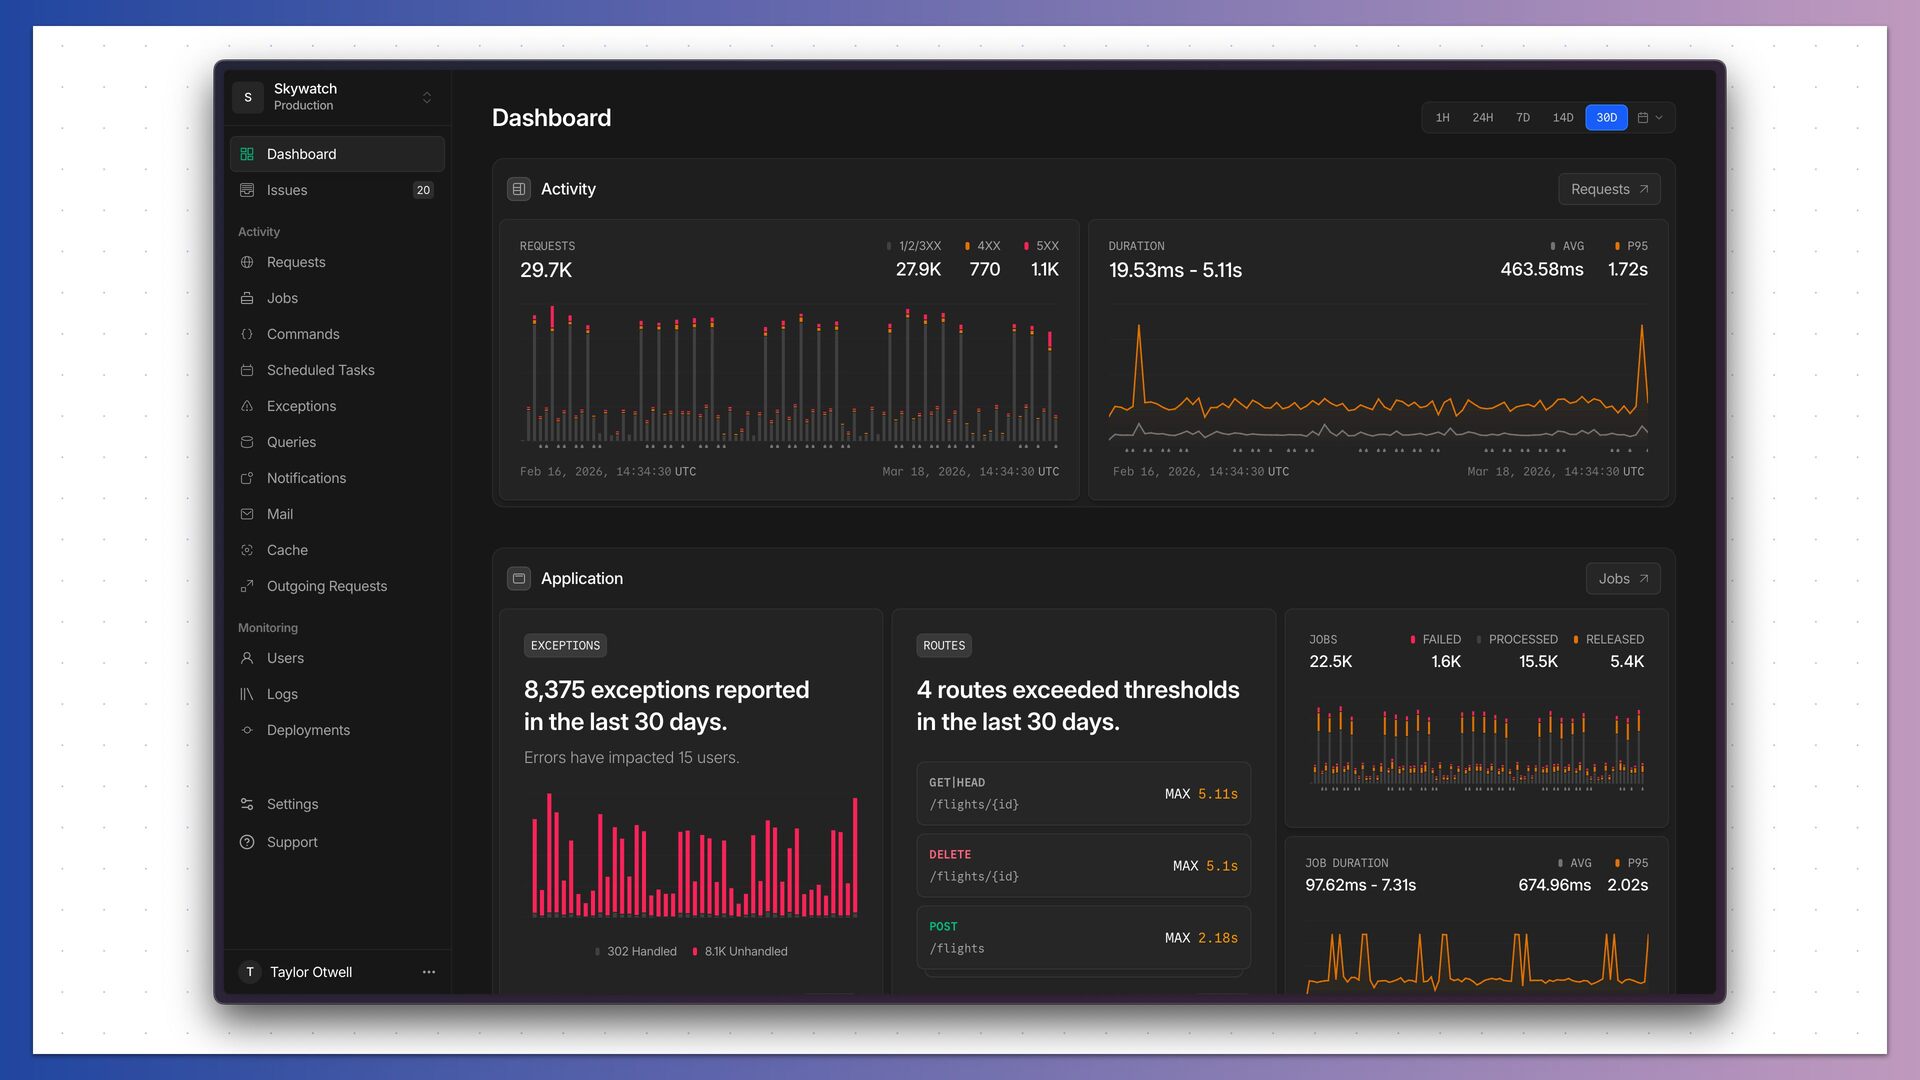This screenshot has width=1920, height=1080.
Task: Click the Scheduled Tasks calendar icon
Action: pyautogui.click(x=247, y=370)
